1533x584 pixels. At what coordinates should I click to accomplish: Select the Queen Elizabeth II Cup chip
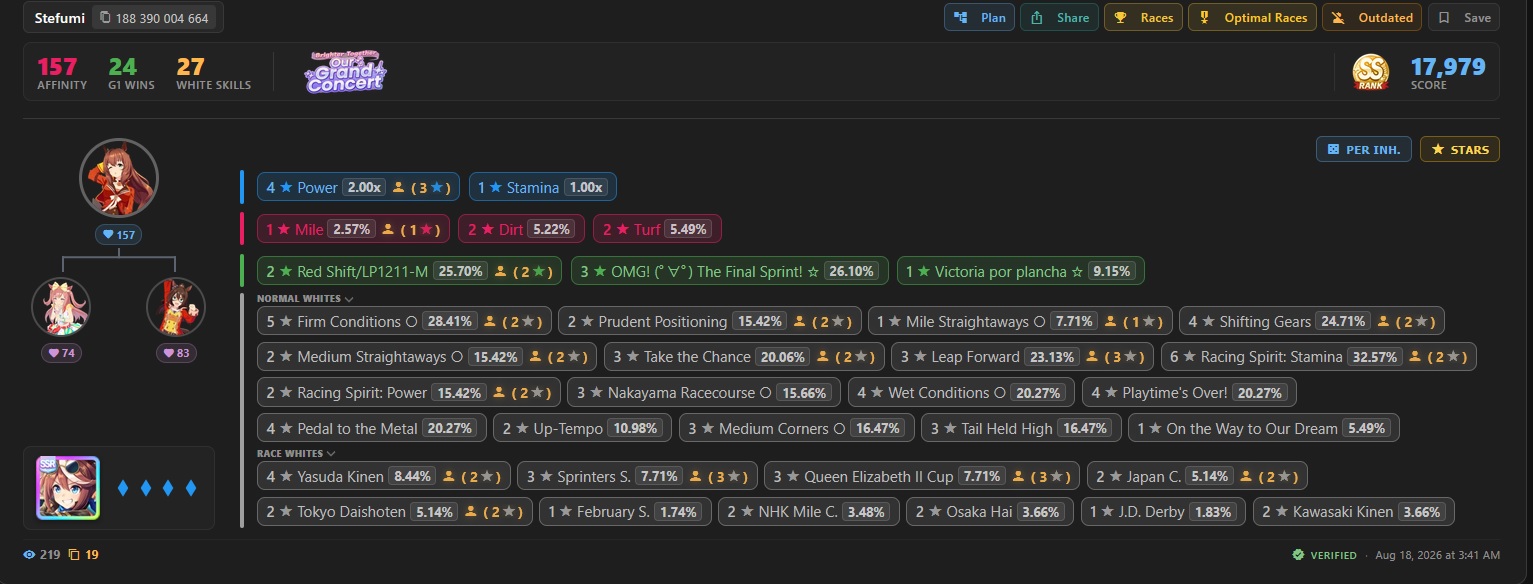click(922, 477)
